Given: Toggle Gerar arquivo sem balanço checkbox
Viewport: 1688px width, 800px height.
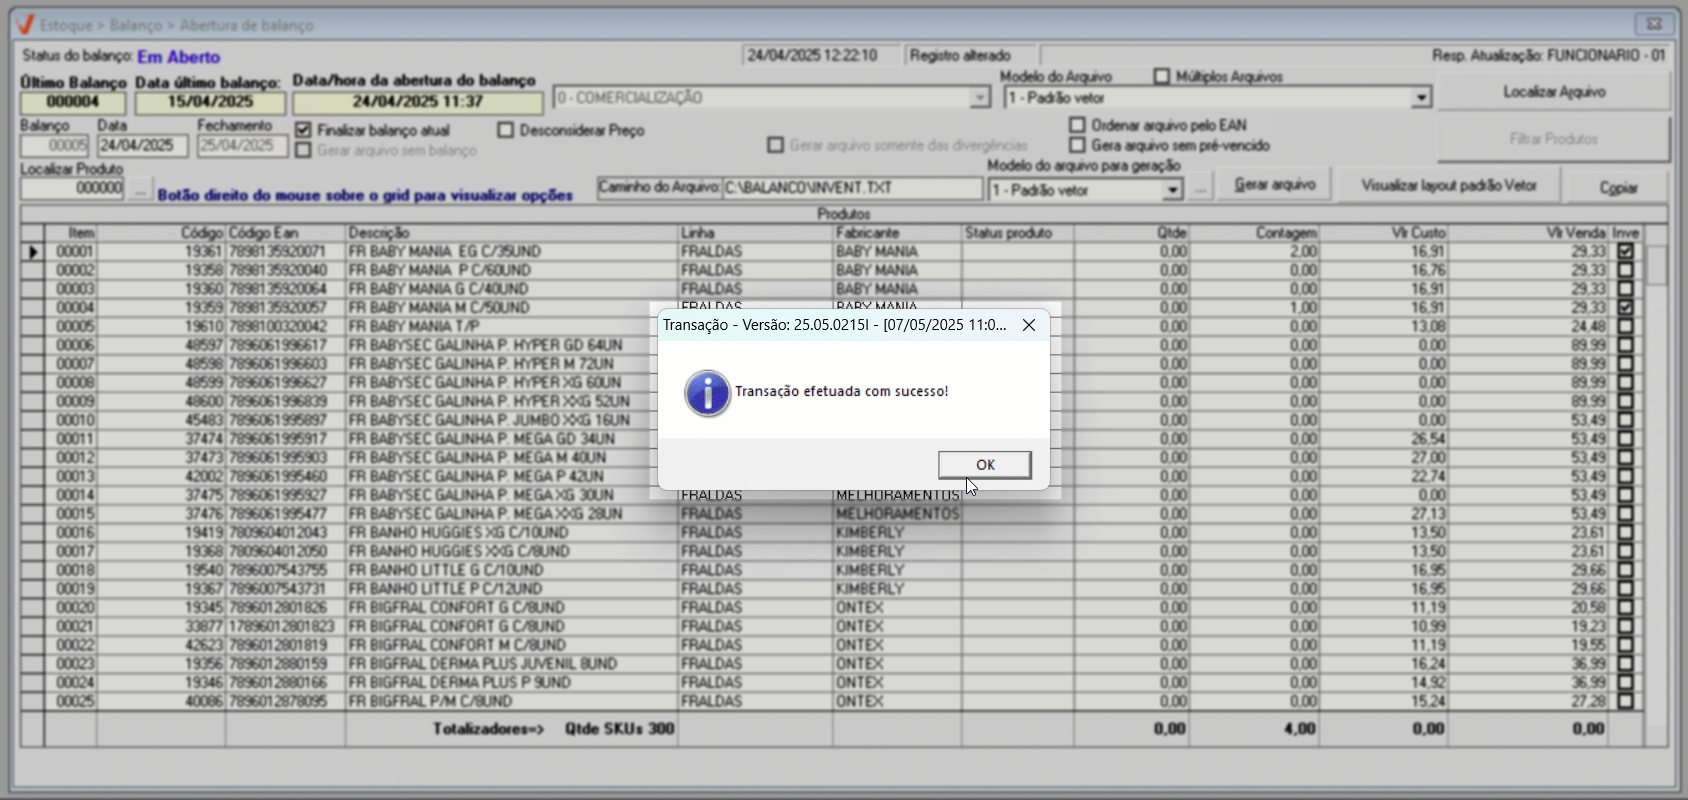Looking at the screenshot, I should [x=304, y=150].
